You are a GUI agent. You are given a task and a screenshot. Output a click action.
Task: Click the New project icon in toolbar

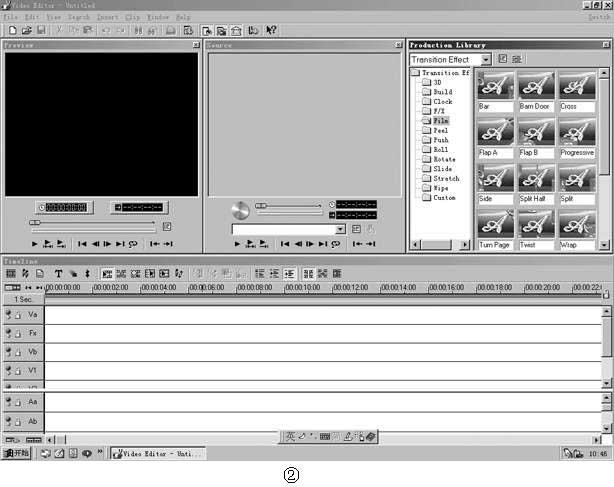click(x=12, y=31)
